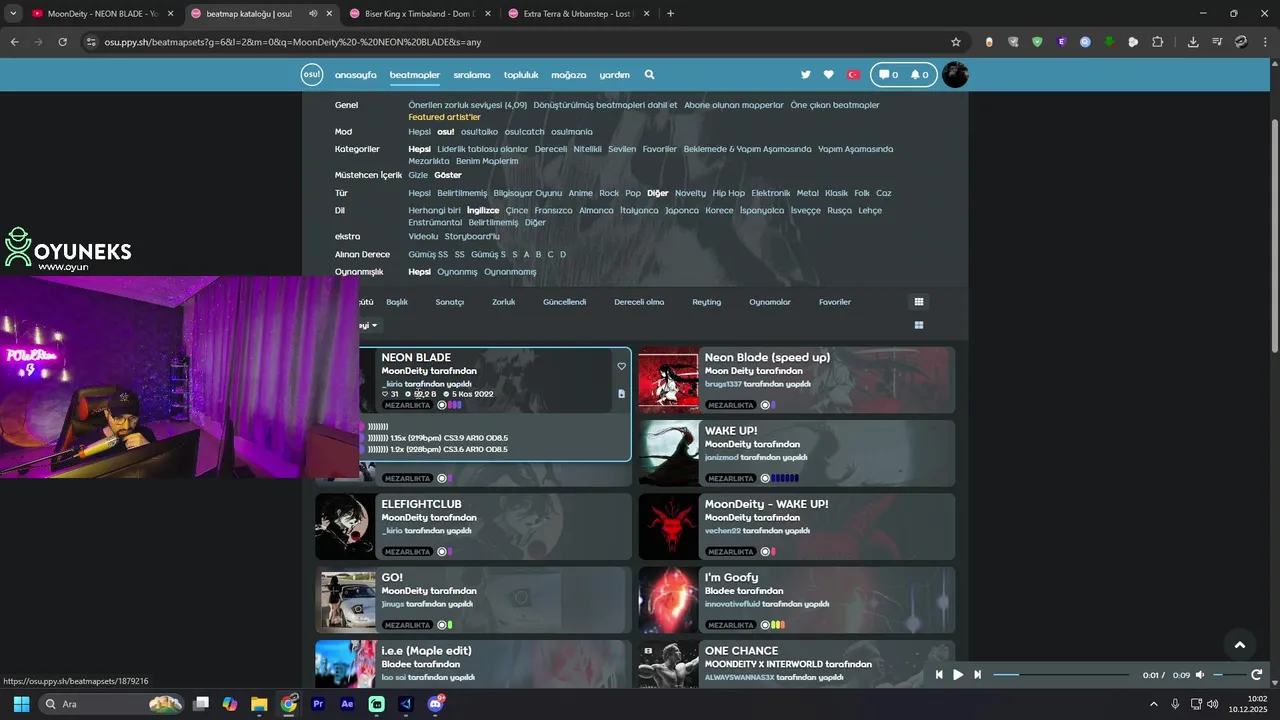Toggle Gümüş SS rank filter

tap(428, 255)
